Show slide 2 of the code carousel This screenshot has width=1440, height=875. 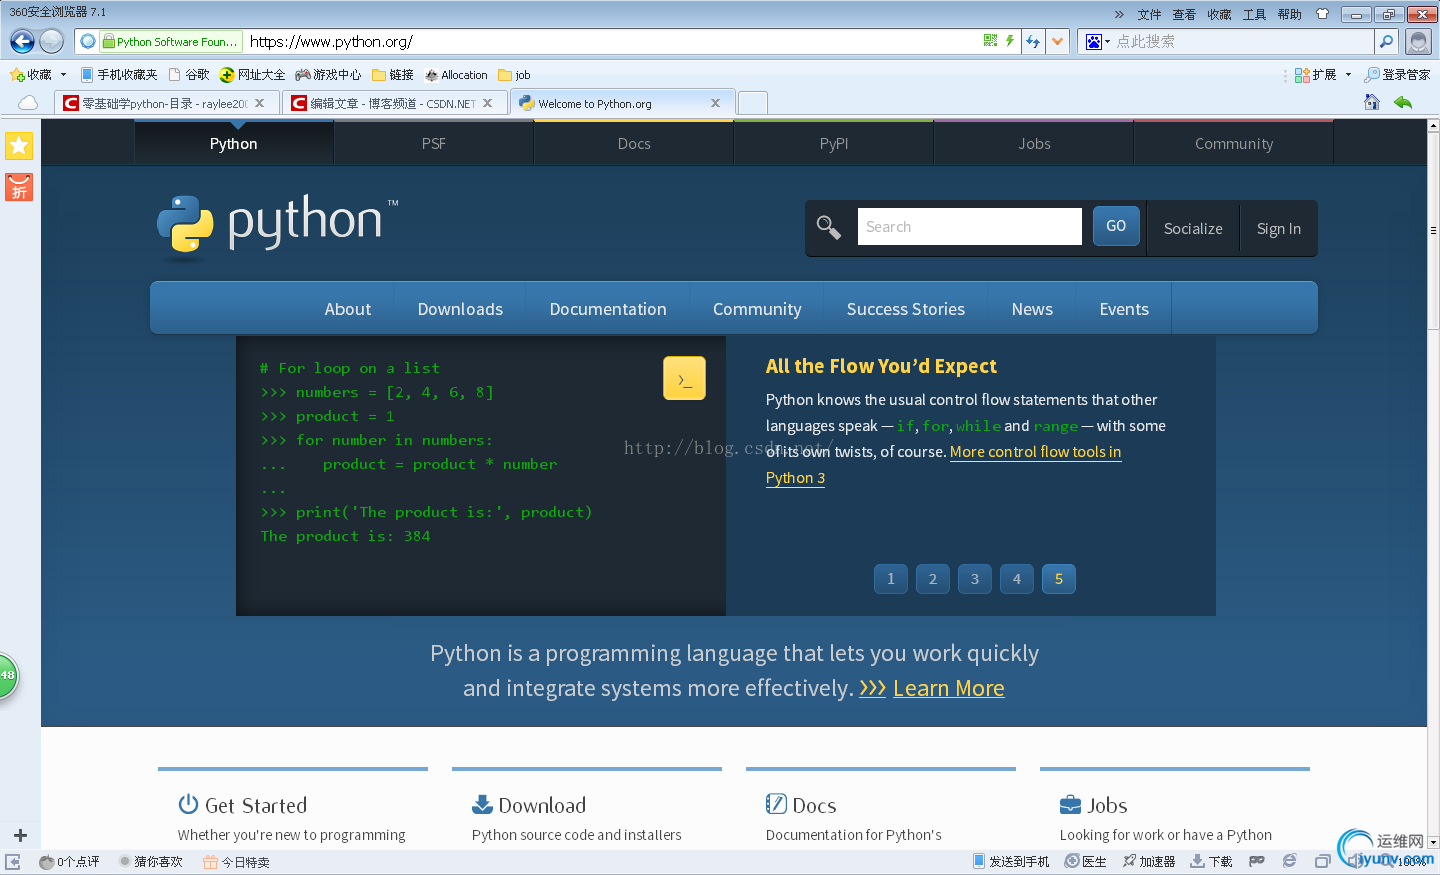pos(933,579)
